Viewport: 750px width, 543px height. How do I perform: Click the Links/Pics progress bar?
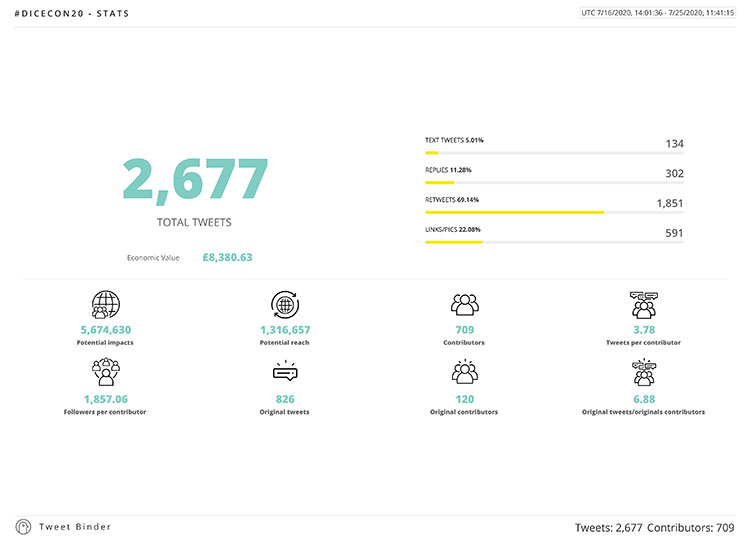554,242
